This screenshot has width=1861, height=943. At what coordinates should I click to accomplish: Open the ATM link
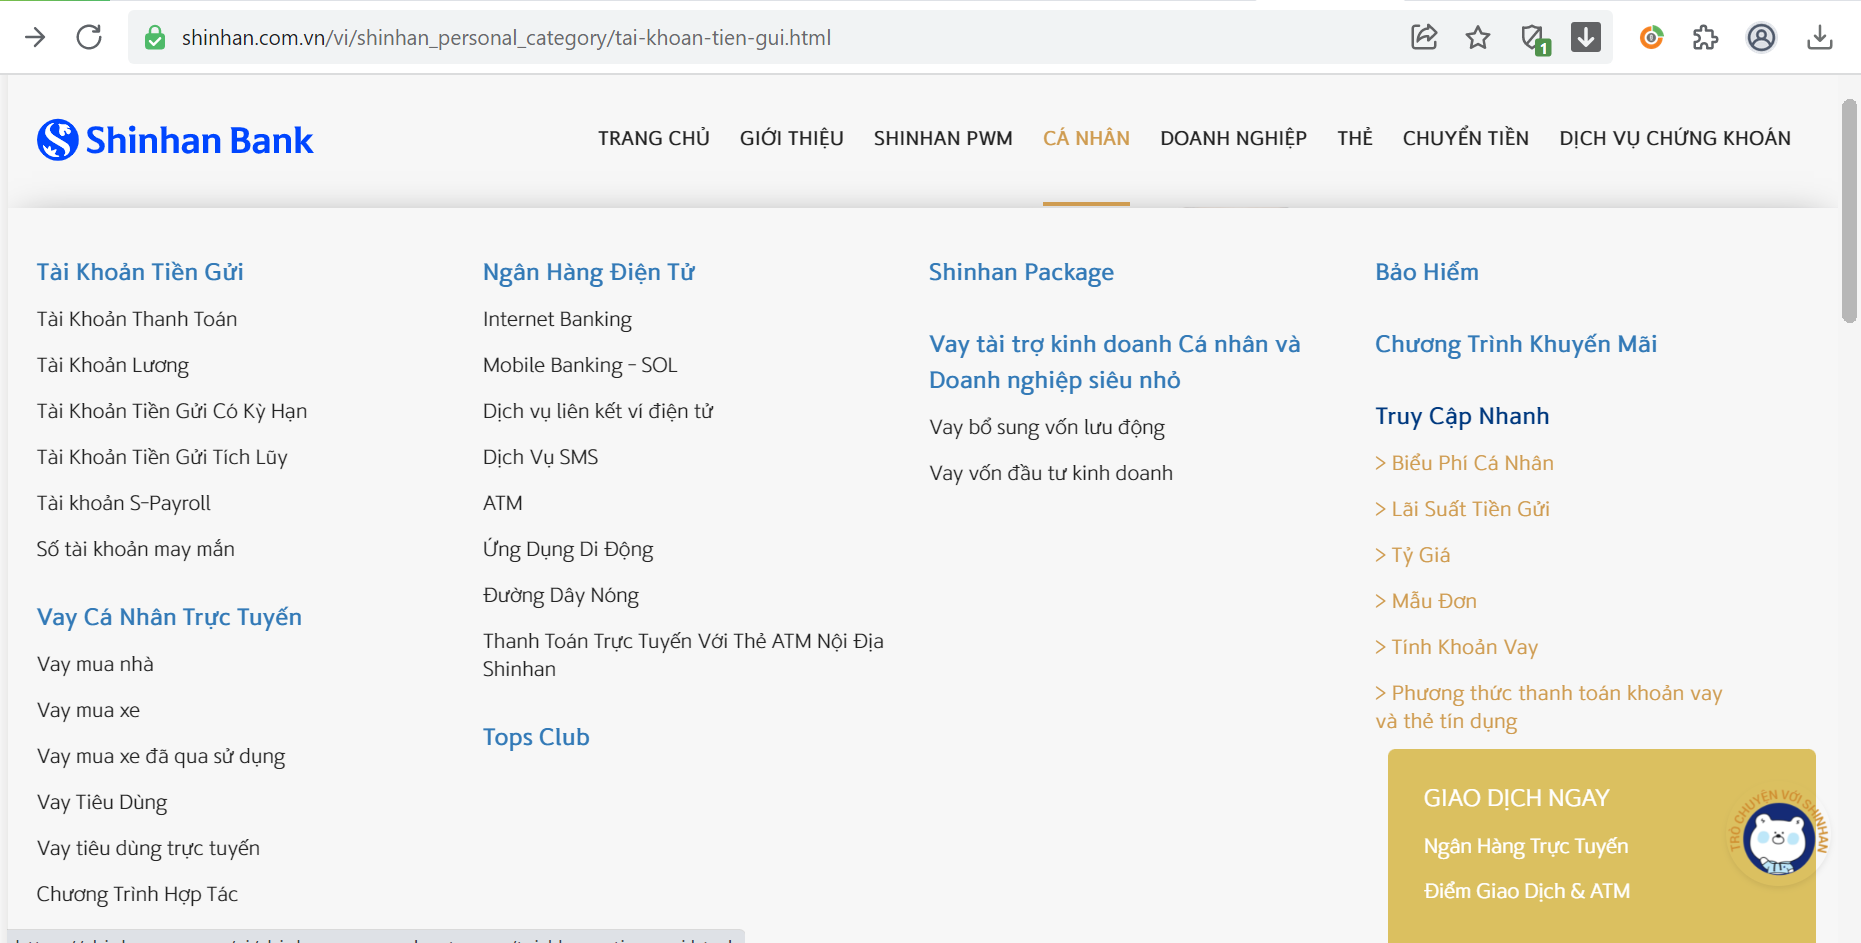coord(503,503)
